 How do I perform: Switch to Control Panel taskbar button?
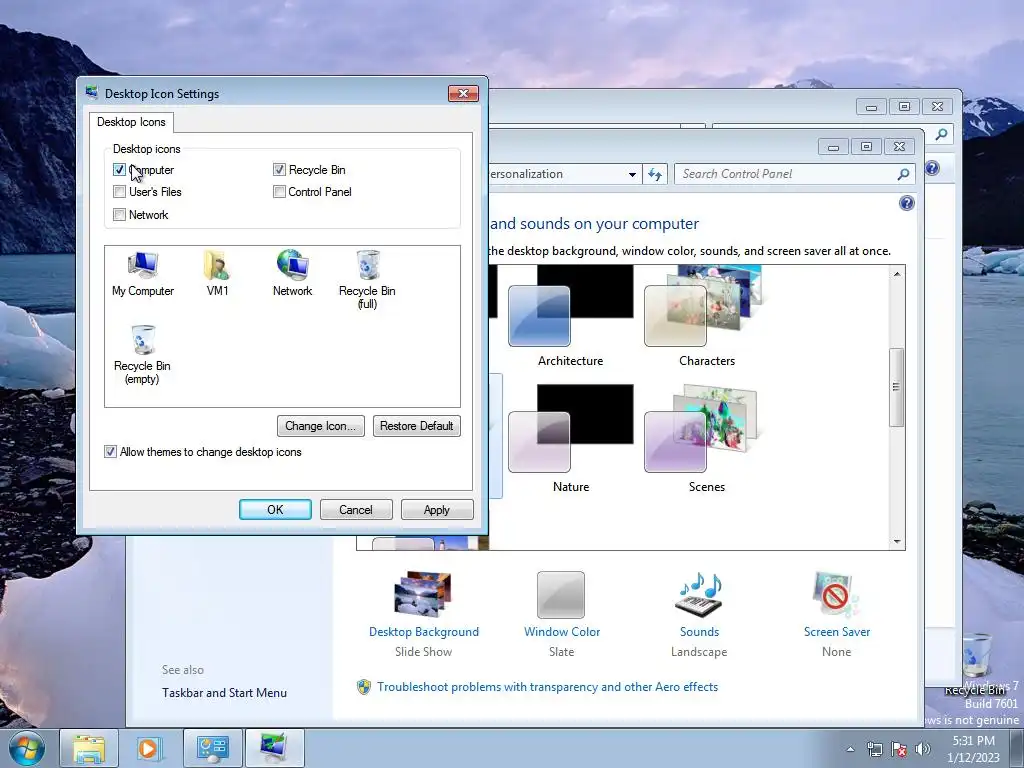tap(213, 749)
